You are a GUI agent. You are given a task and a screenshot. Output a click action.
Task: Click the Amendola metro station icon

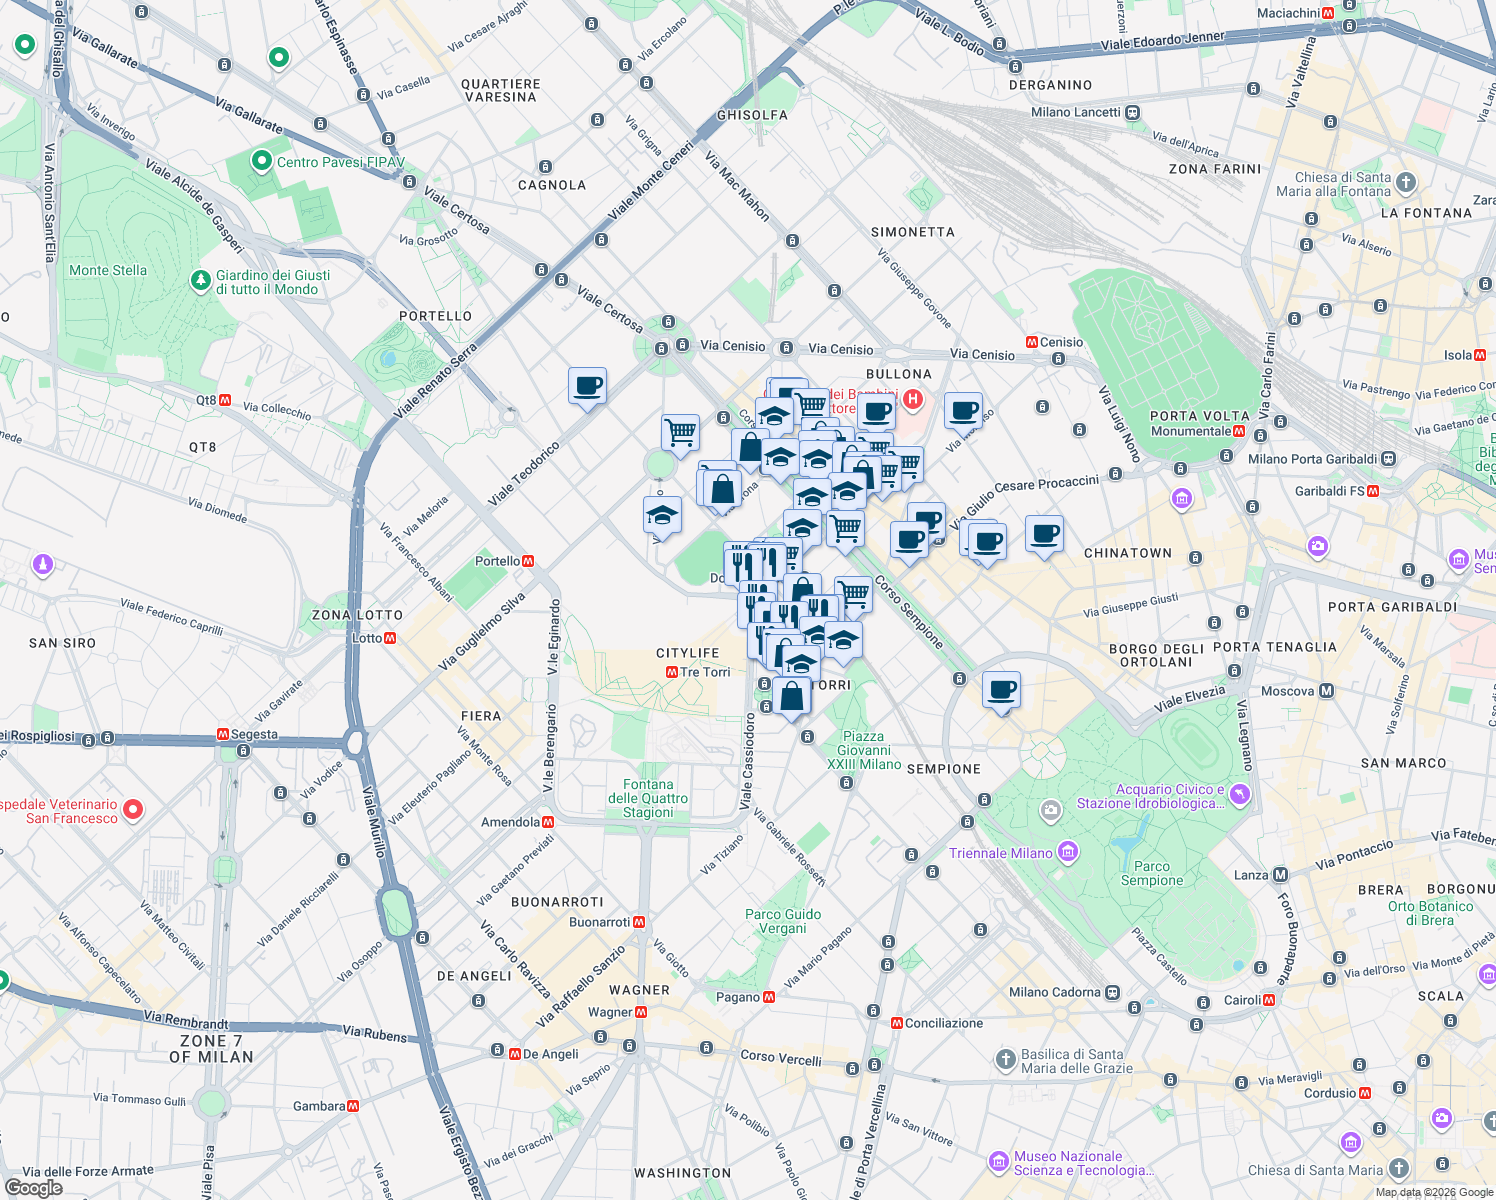click(545, 820)
